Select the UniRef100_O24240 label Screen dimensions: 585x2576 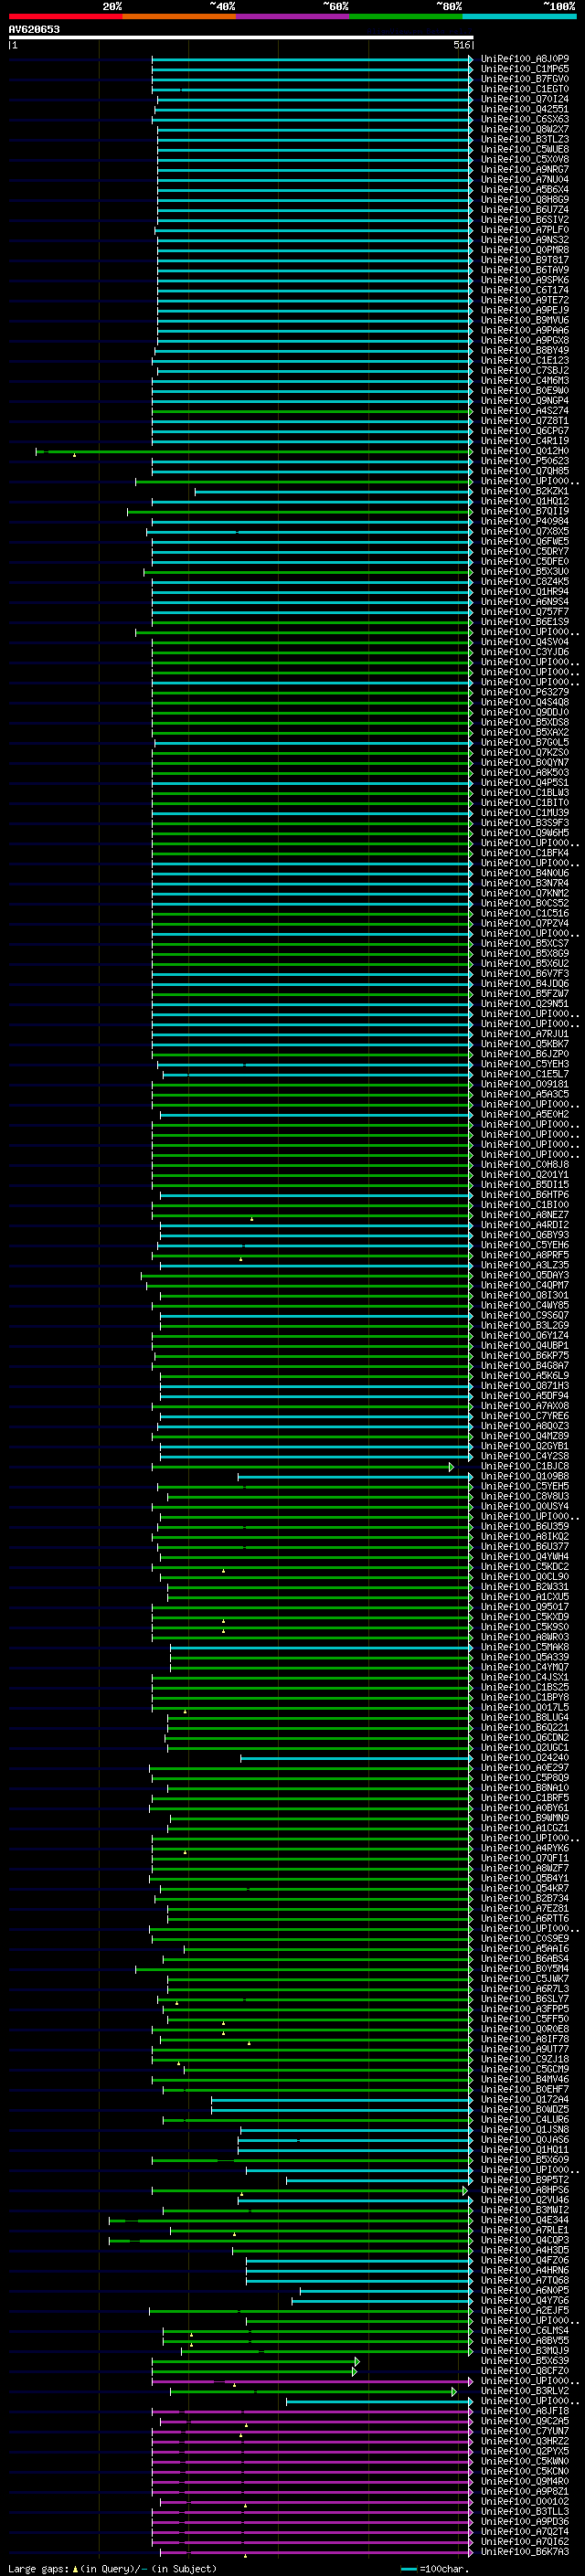pos(525,1757)
